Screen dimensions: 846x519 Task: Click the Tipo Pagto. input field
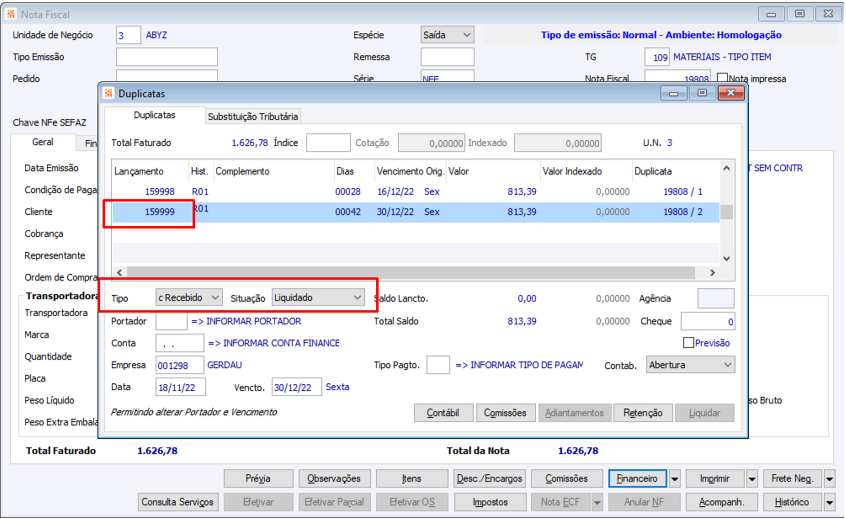tap(438, 365)
